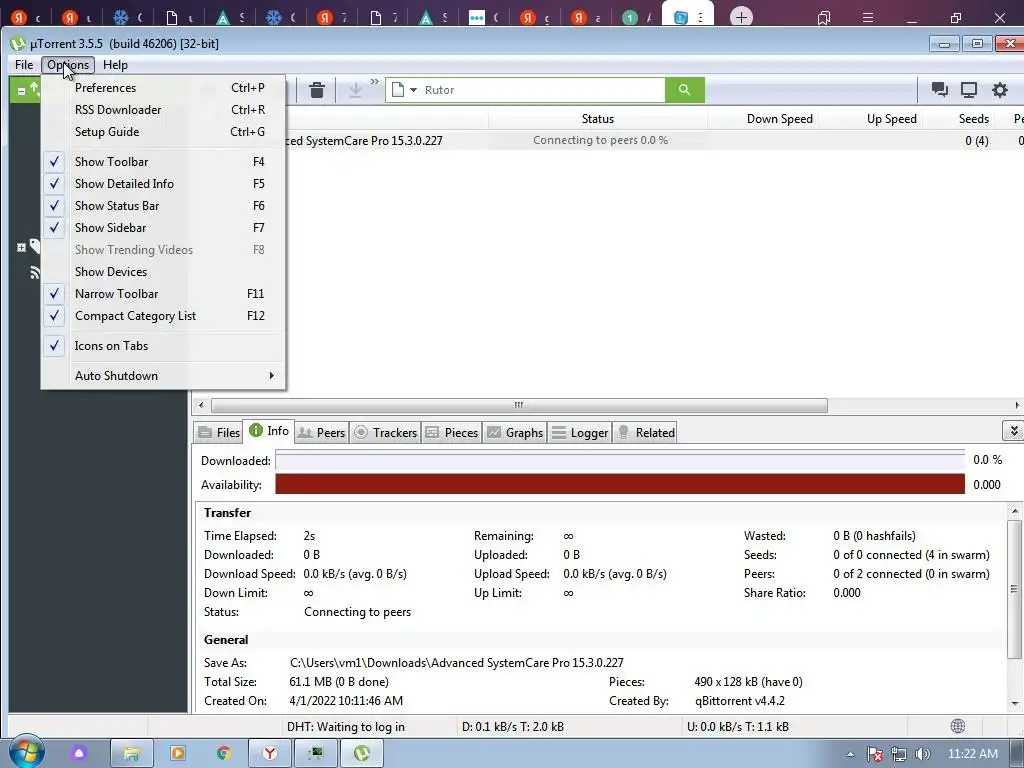Close the open Options menu
This screenshot has height=768, width=1024.
pos(68,65)
